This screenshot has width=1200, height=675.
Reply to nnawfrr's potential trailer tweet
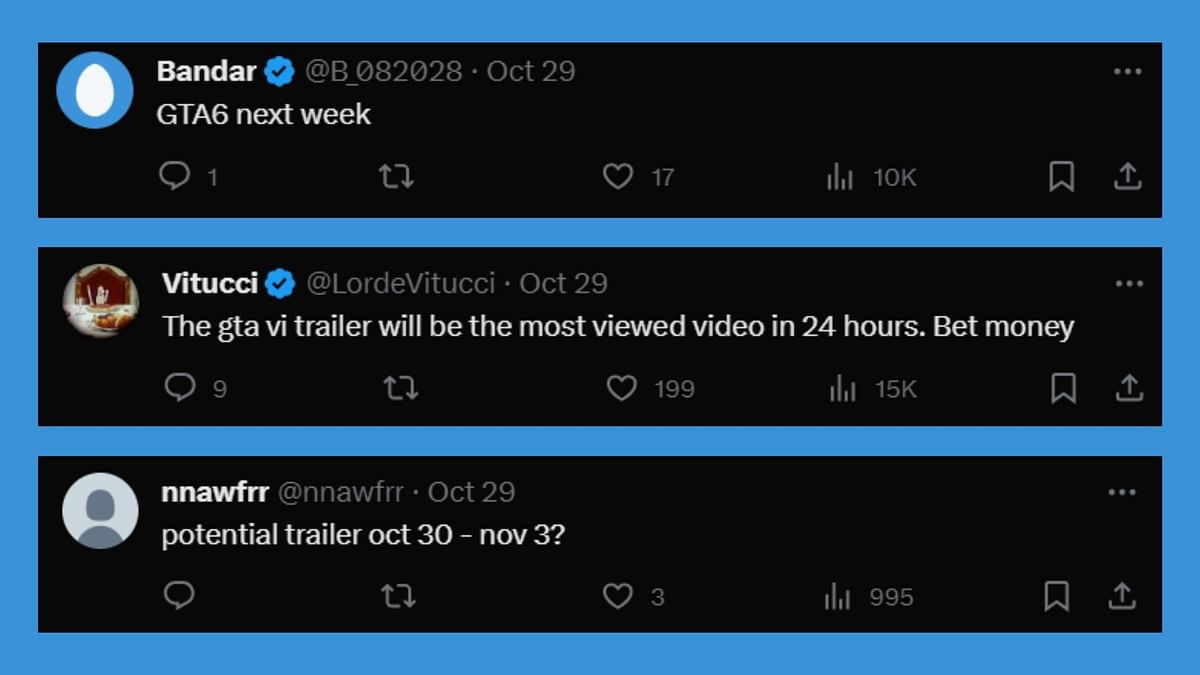pos(178,596)
